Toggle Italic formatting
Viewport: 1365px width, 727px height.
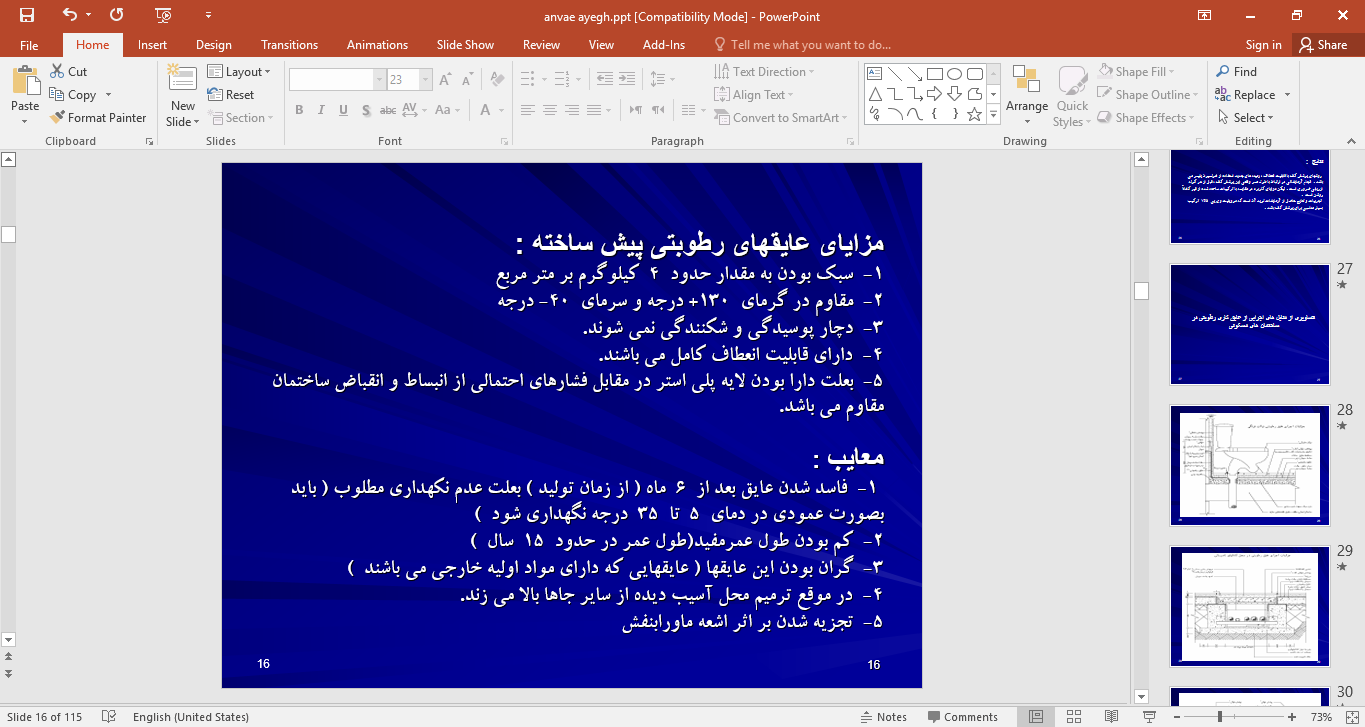321,110
